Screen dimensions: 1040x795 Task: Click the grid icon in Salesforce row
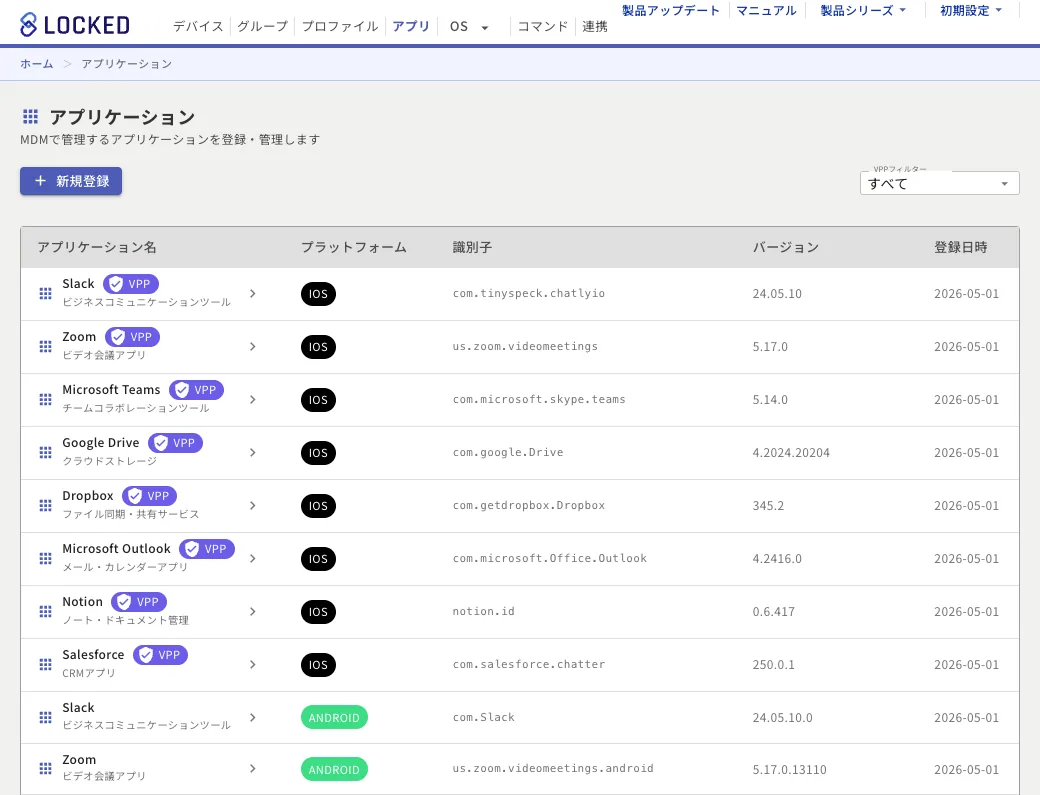(45, 664)
